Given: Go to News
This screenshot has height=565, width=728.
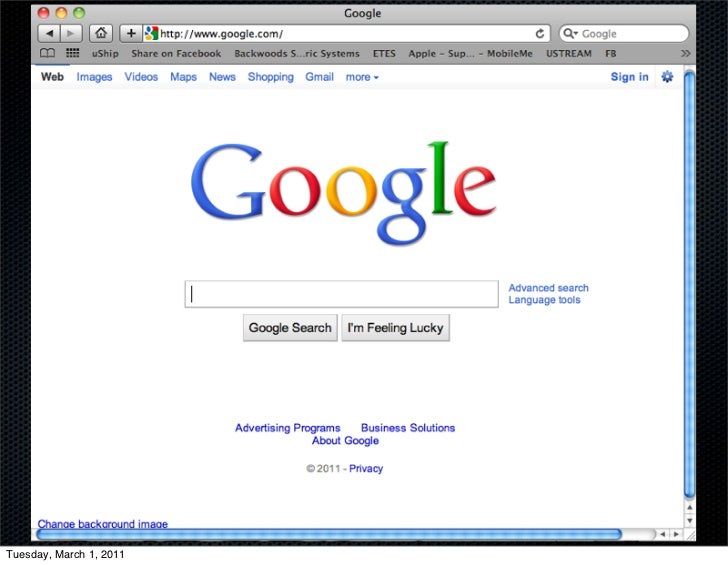Looking at the screenshot, I should click(222, 77).
